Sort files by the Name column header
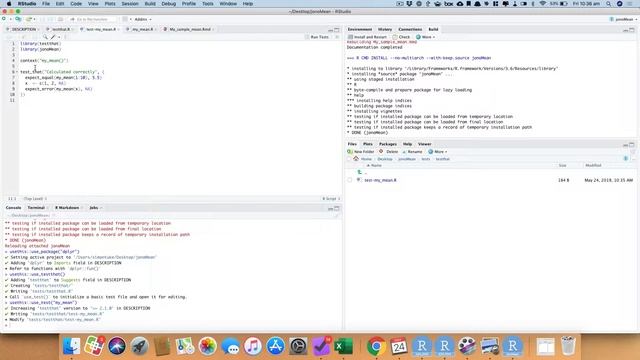This screenshot has height=360, width=640. tap(376, 165)
